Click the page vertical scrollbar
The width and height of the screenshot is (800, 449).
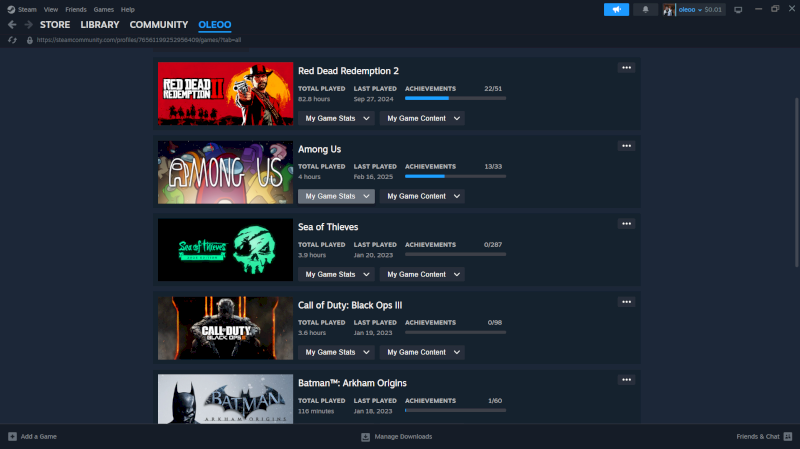click(796, 182)
